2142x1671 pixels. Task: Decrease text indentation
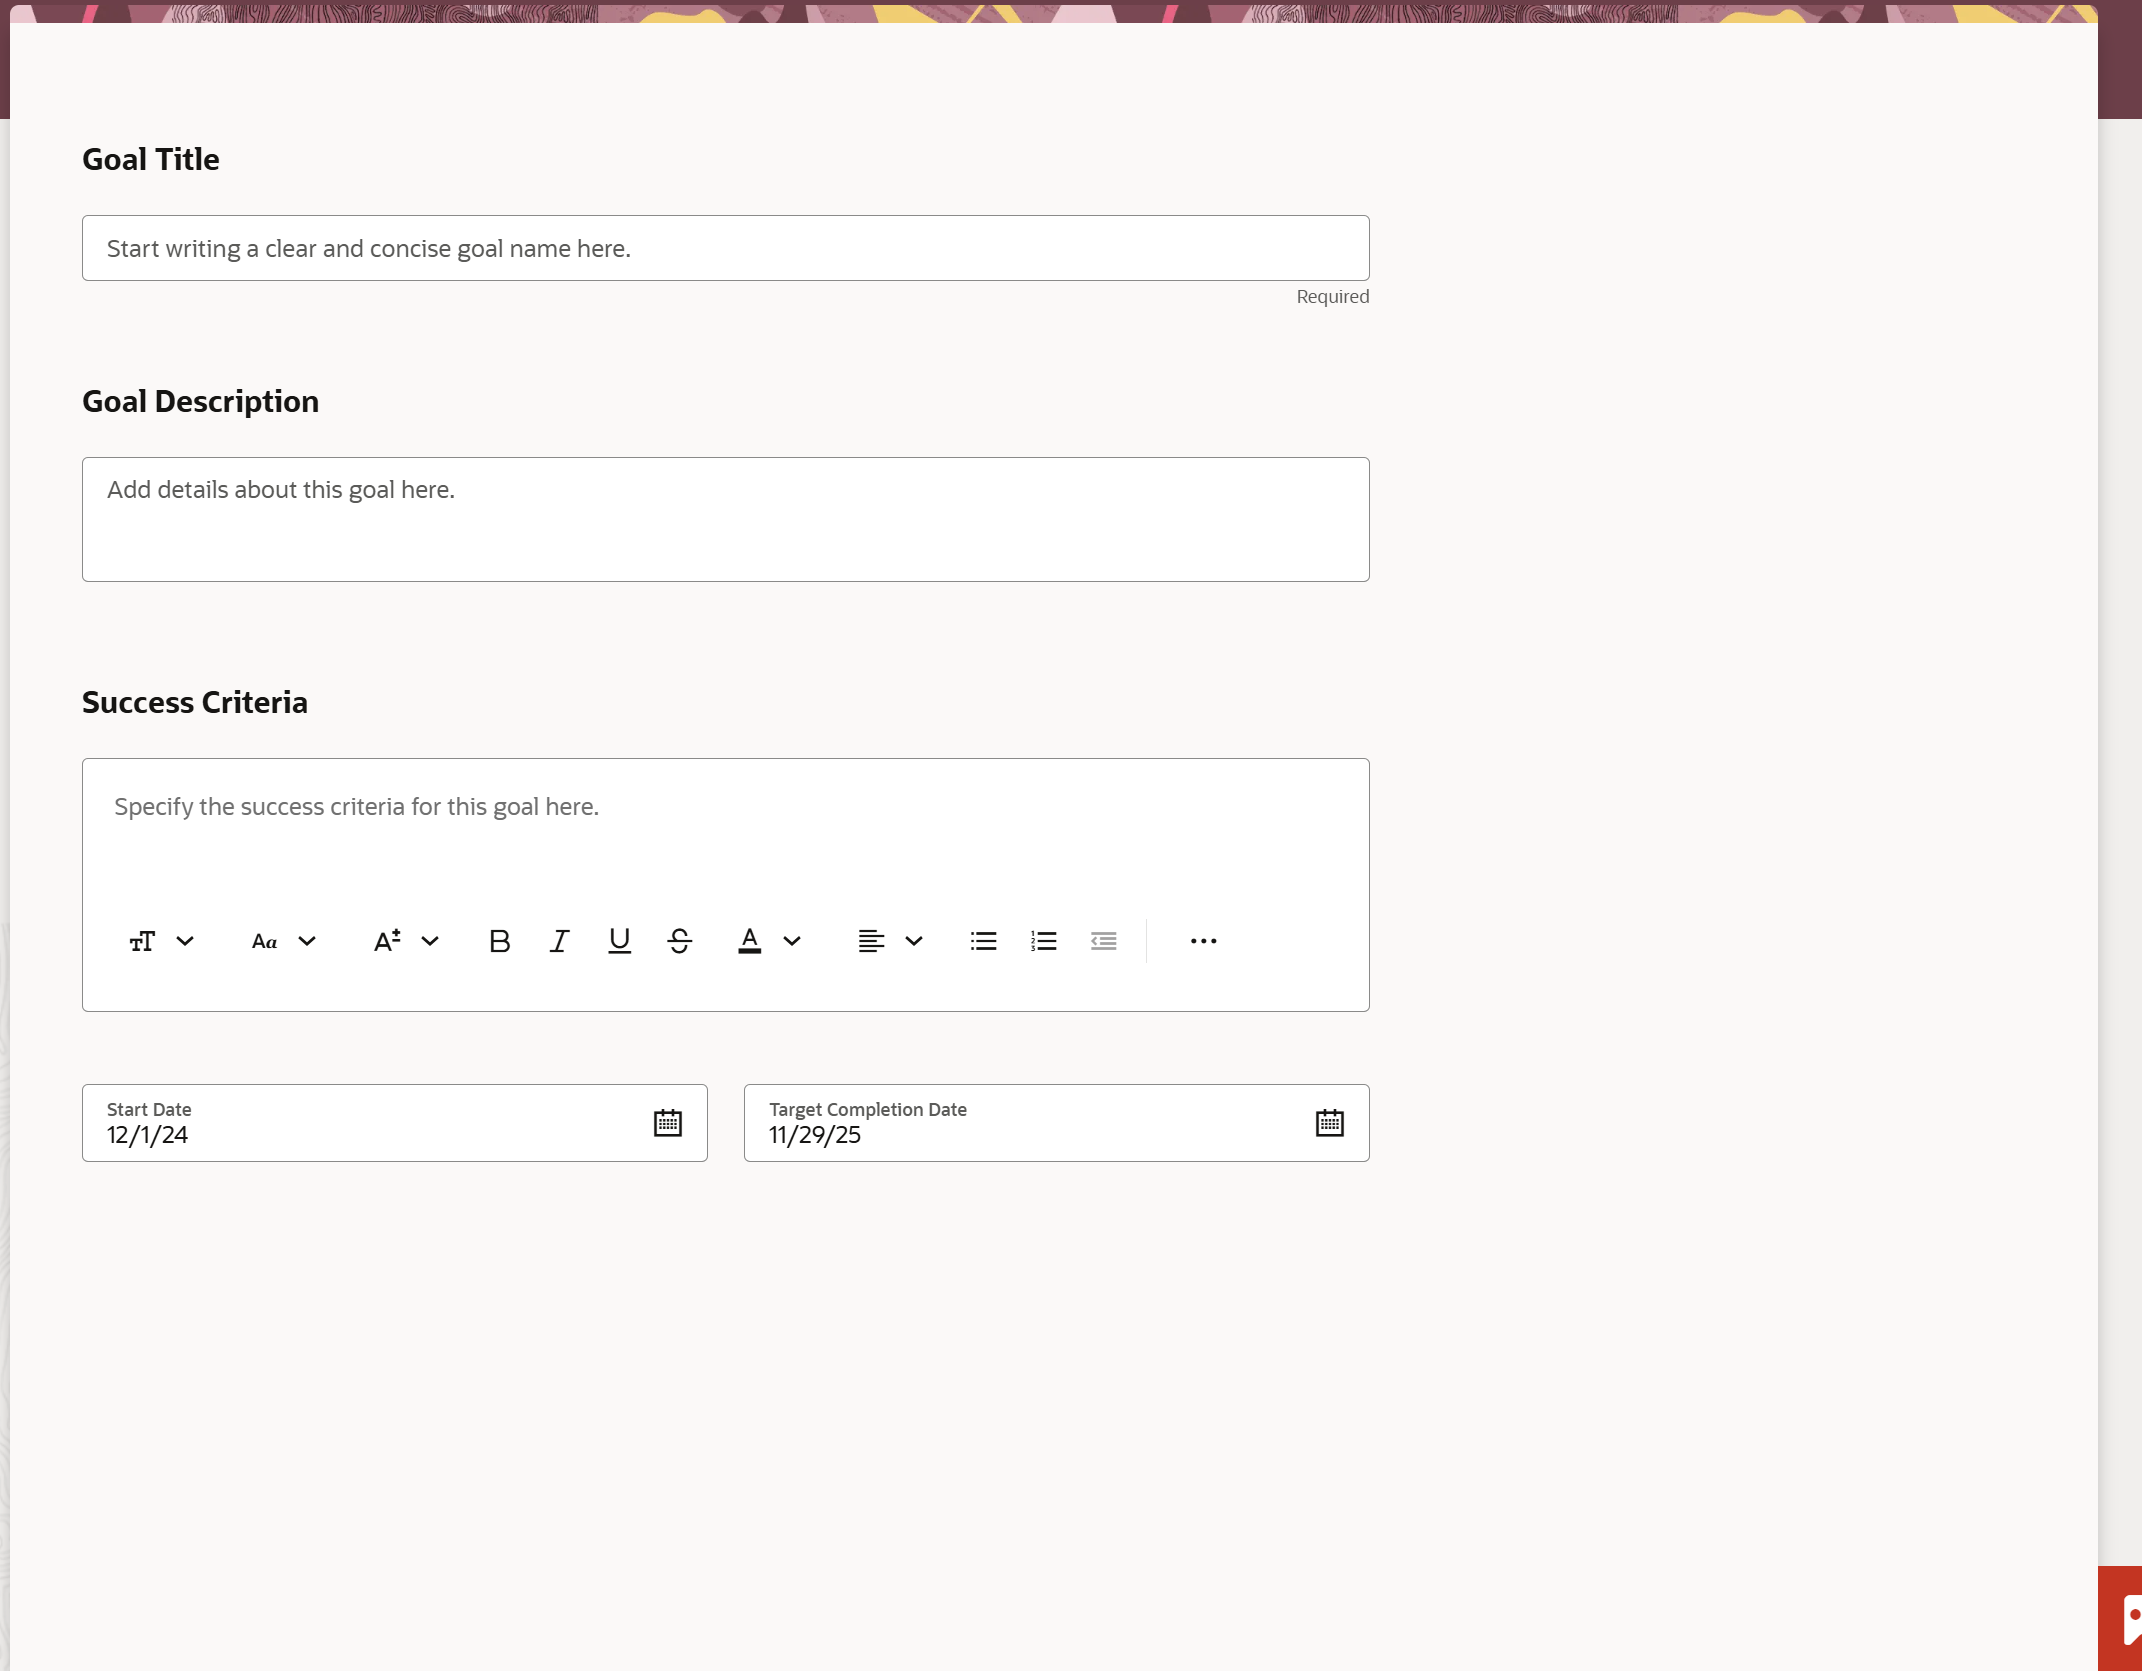tap(1104, 940)
